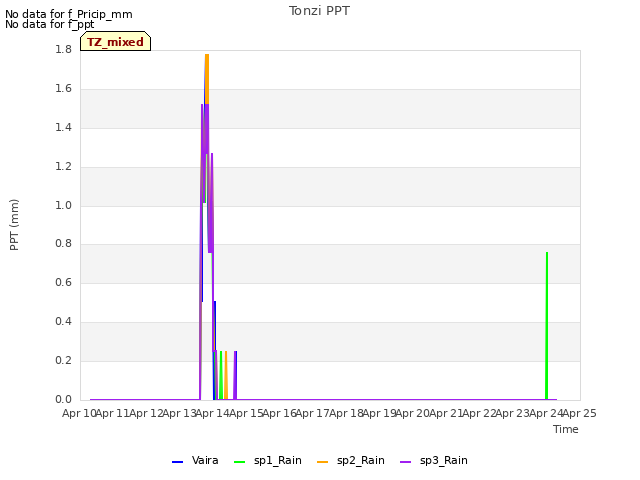
Task: Click the 0.2 y-axis tick label
Action: point(63,360)
